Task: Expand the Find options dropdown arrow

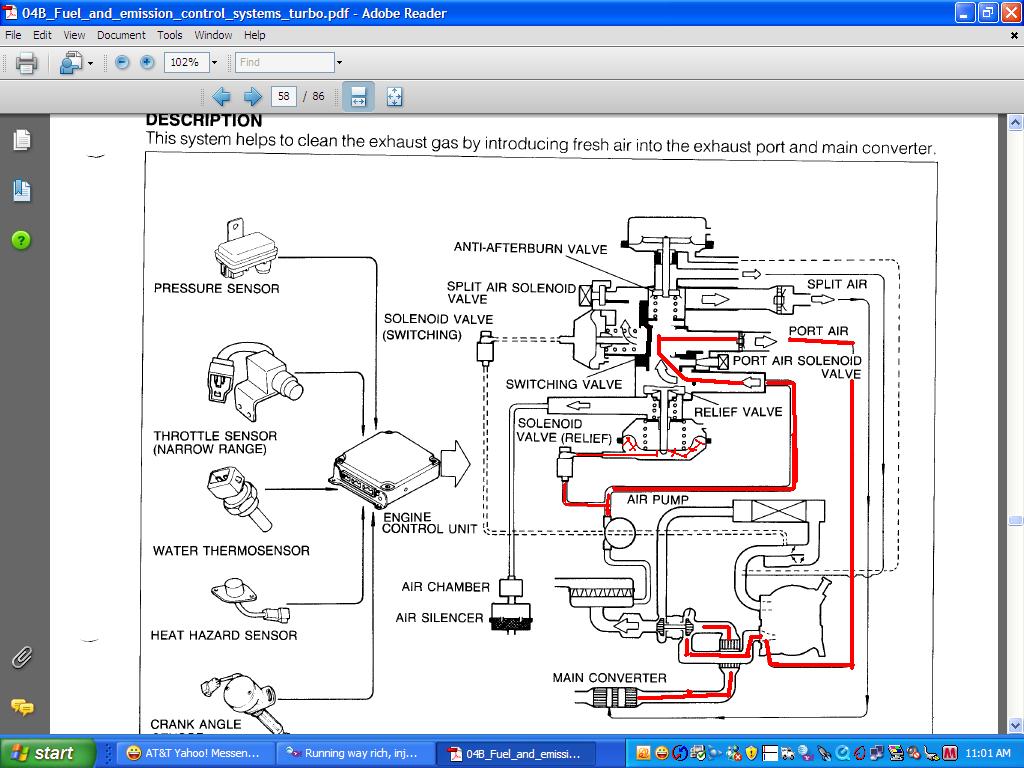Action: coord(339,63)
